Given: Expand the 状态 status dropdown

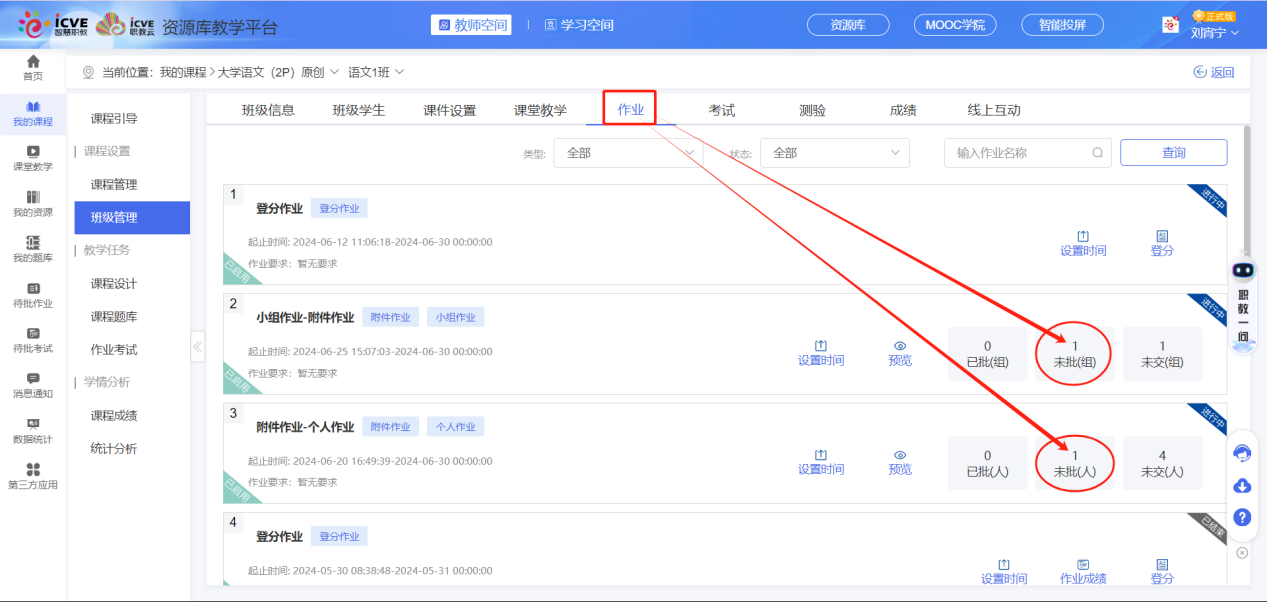Looking at the screenshot, I should [834, 153].
